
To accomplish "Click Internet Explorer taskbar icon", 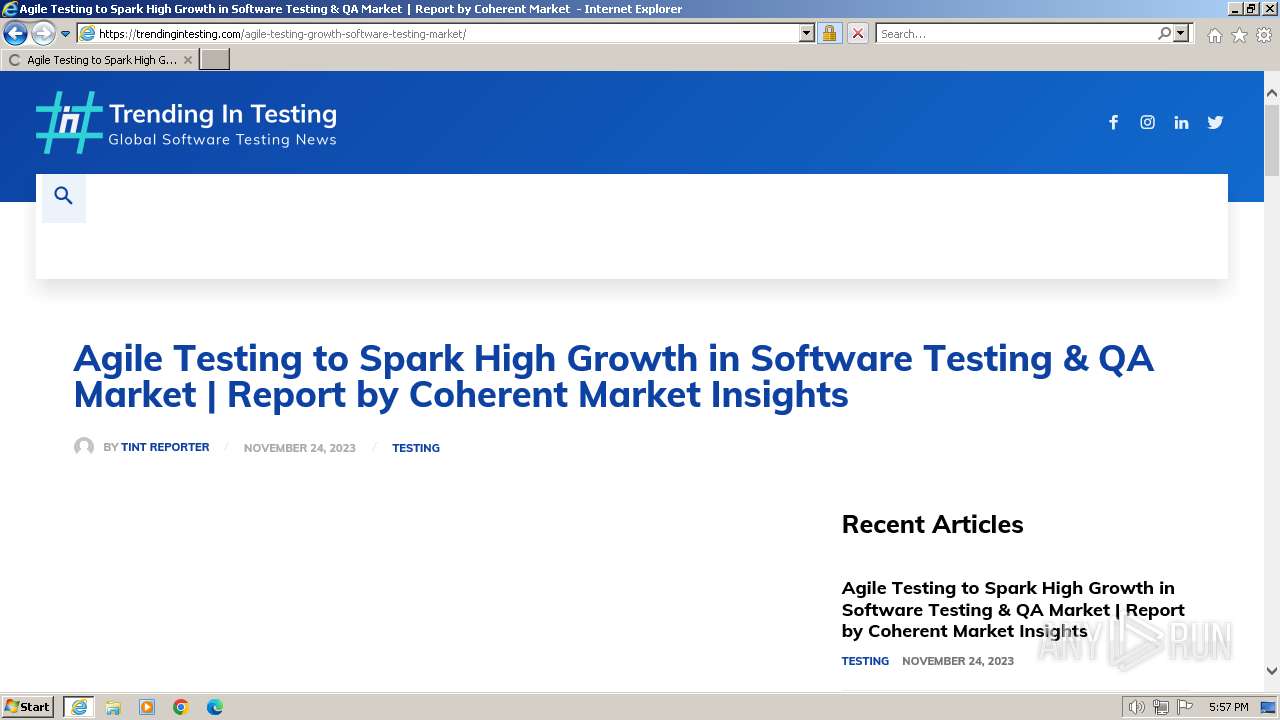I will pyautogui.click(x=79, y=707).
